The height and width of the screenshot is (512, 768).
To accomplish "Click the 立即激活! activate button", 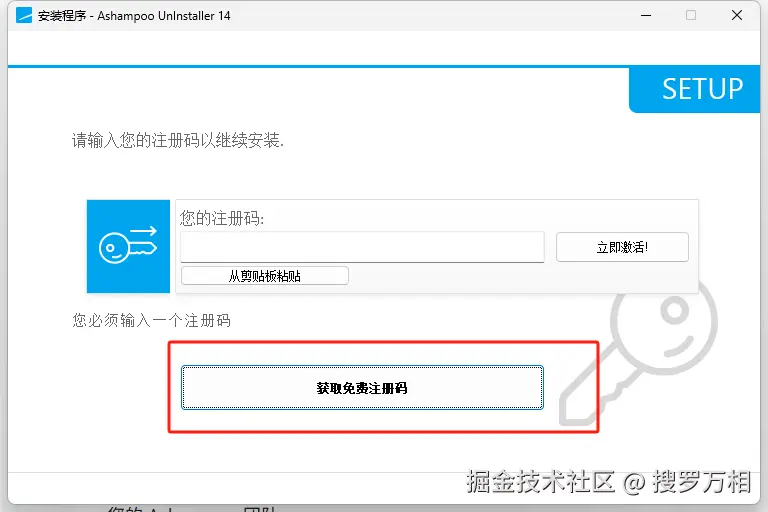I will pos(622,247).
